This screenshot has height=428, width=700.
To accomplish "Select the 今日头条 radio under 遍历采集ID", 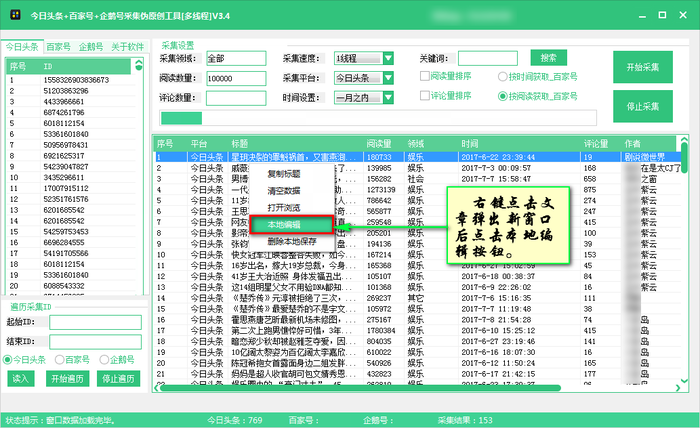I will click(x=8, y=360).
